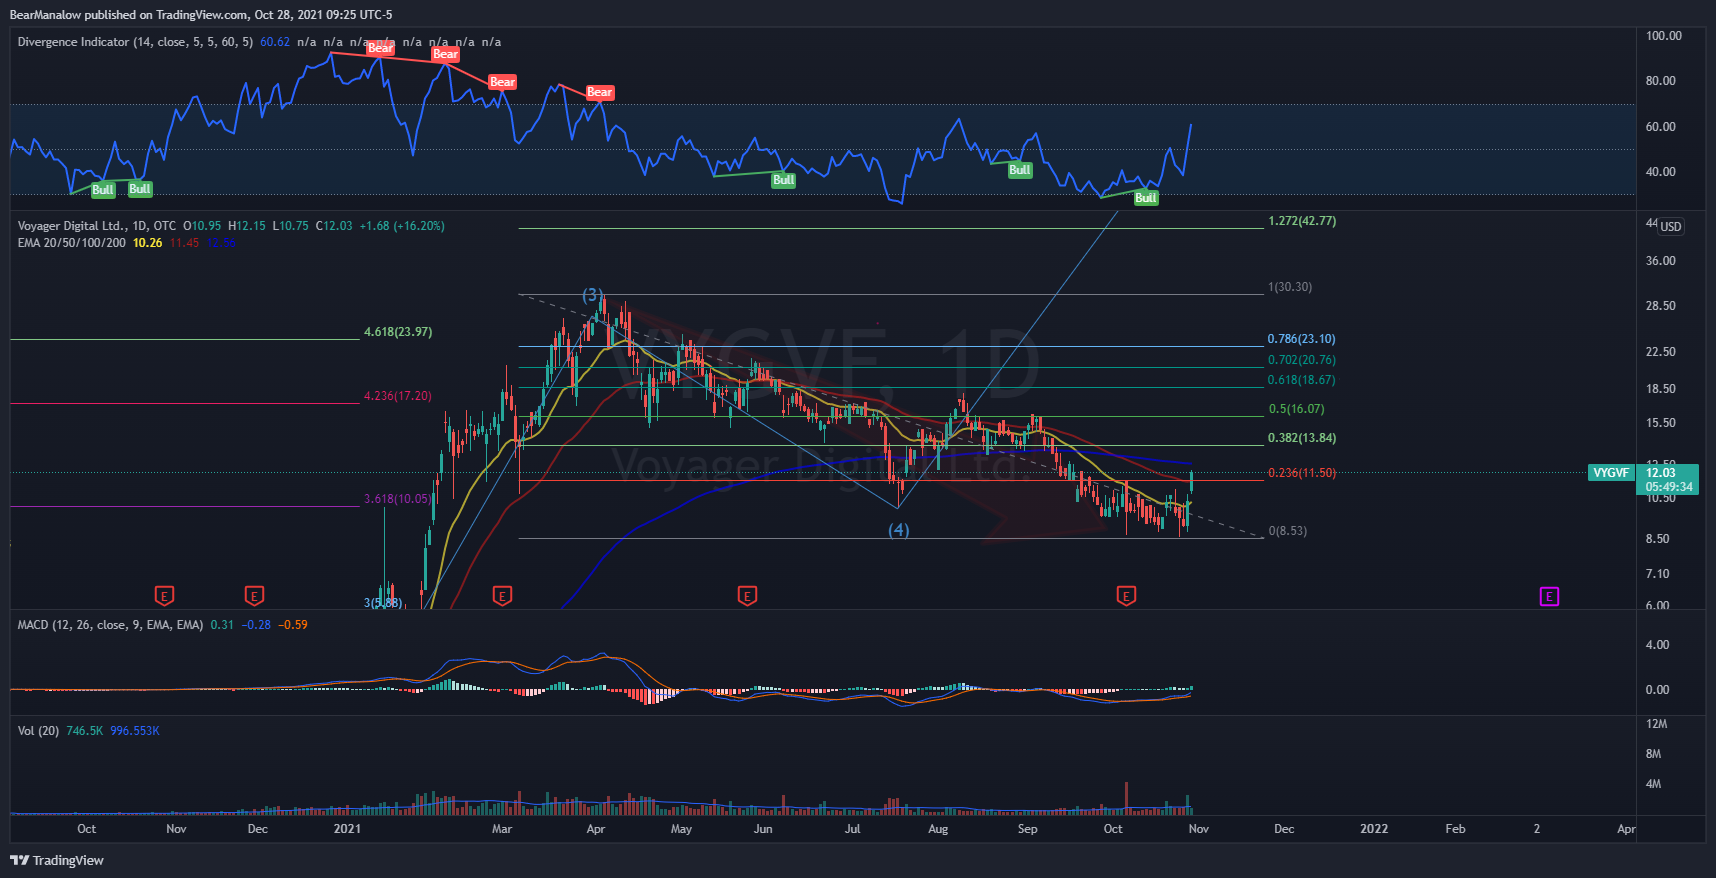Click the 0(8.53) Fibonacci base label

point(1288,531)
